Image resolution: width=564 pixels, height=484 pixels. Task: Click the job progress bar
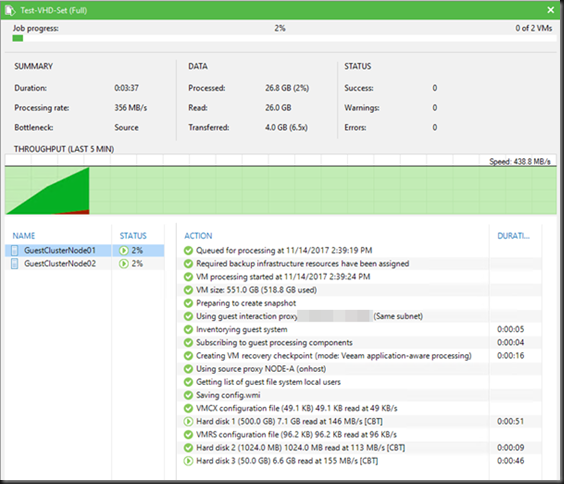tap(284, 38)
